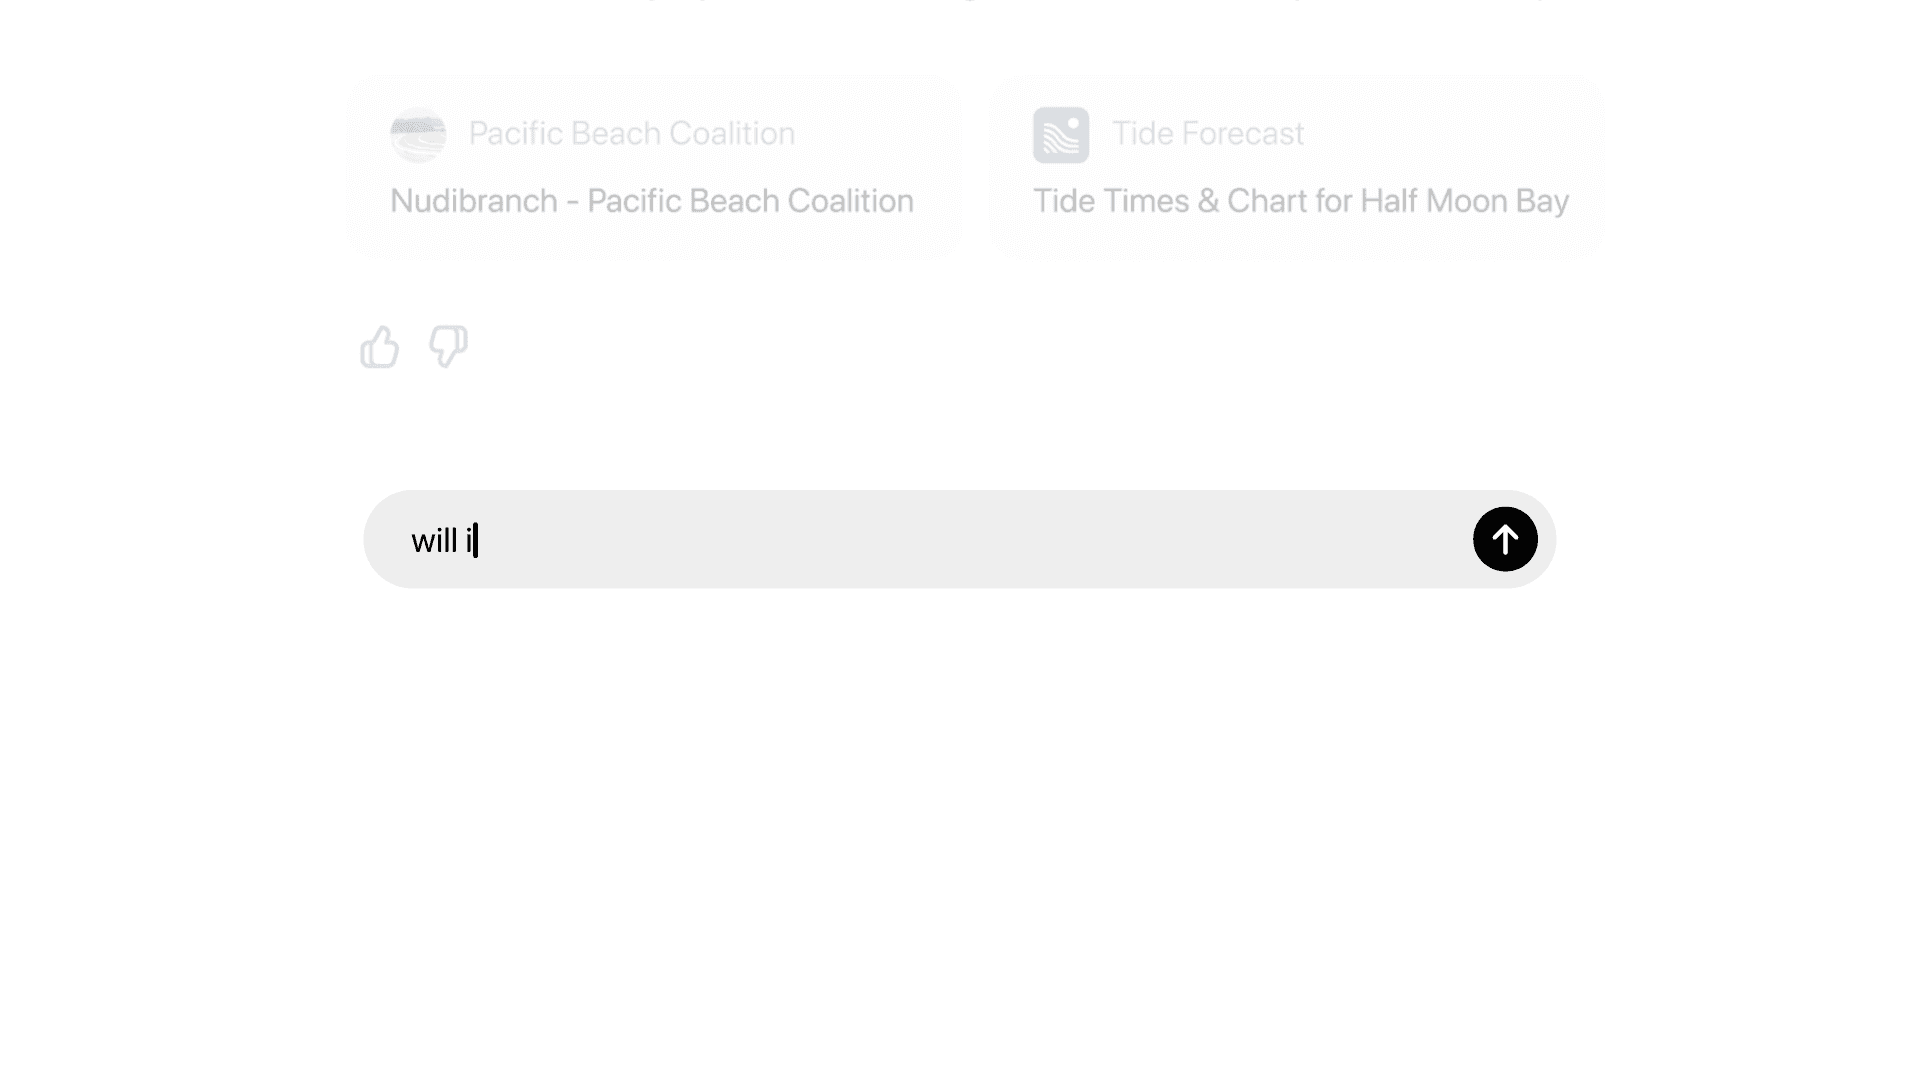Screen dimensions: 1920x1080
Task: Open the Tide Forecast source name
Action: pyautogui.click(x=1208, y=133)
